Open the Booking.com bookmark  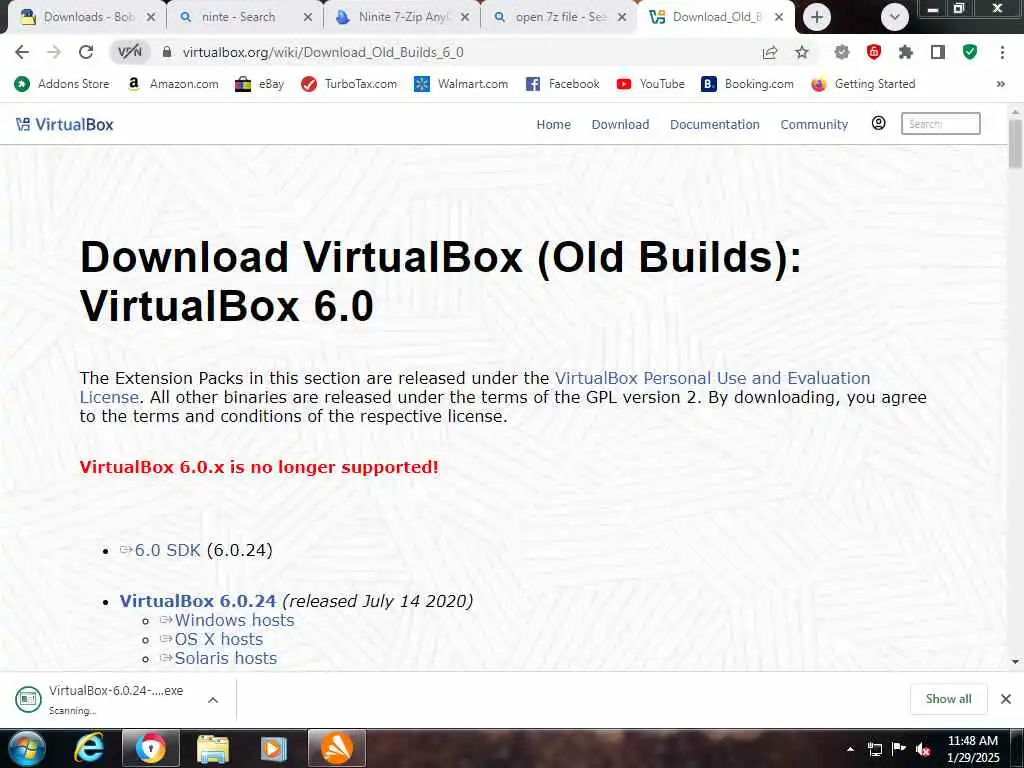[747, 84]
